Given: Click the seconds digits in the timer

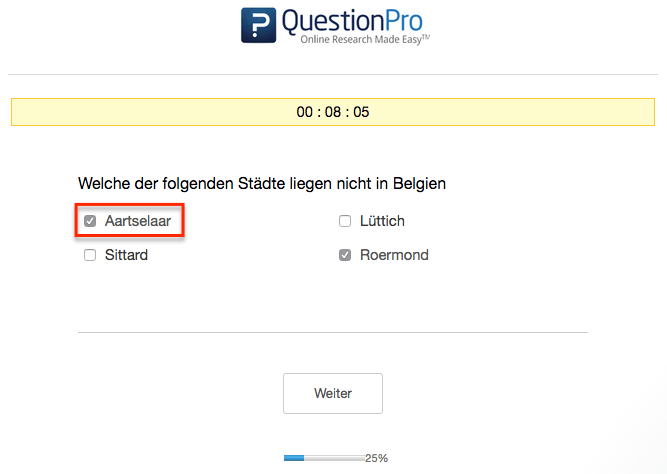Looking at the screenshot, I should click(361, 112).
